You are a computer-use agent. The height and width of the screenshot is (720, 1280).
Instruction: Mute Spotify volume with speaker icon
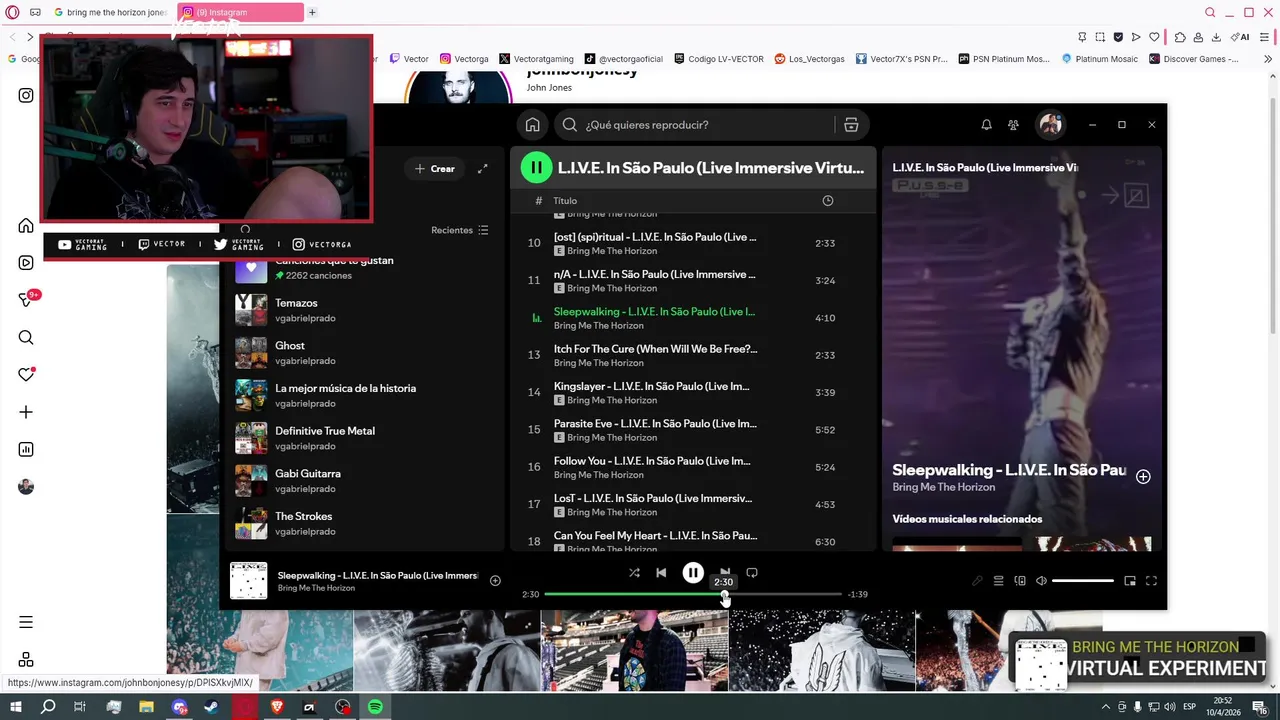point(1041,581)
